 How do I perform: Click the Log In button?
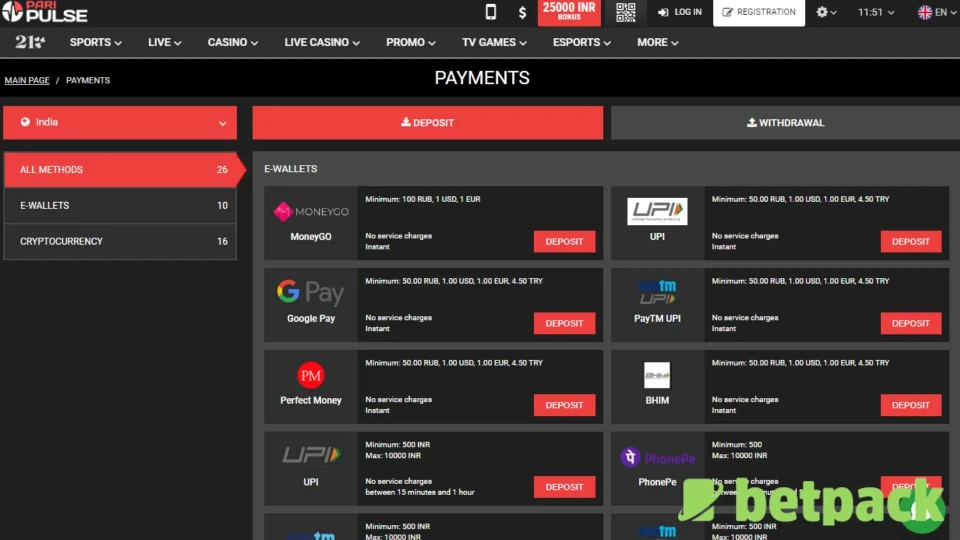pyautogui.click(x=680, y=12)
